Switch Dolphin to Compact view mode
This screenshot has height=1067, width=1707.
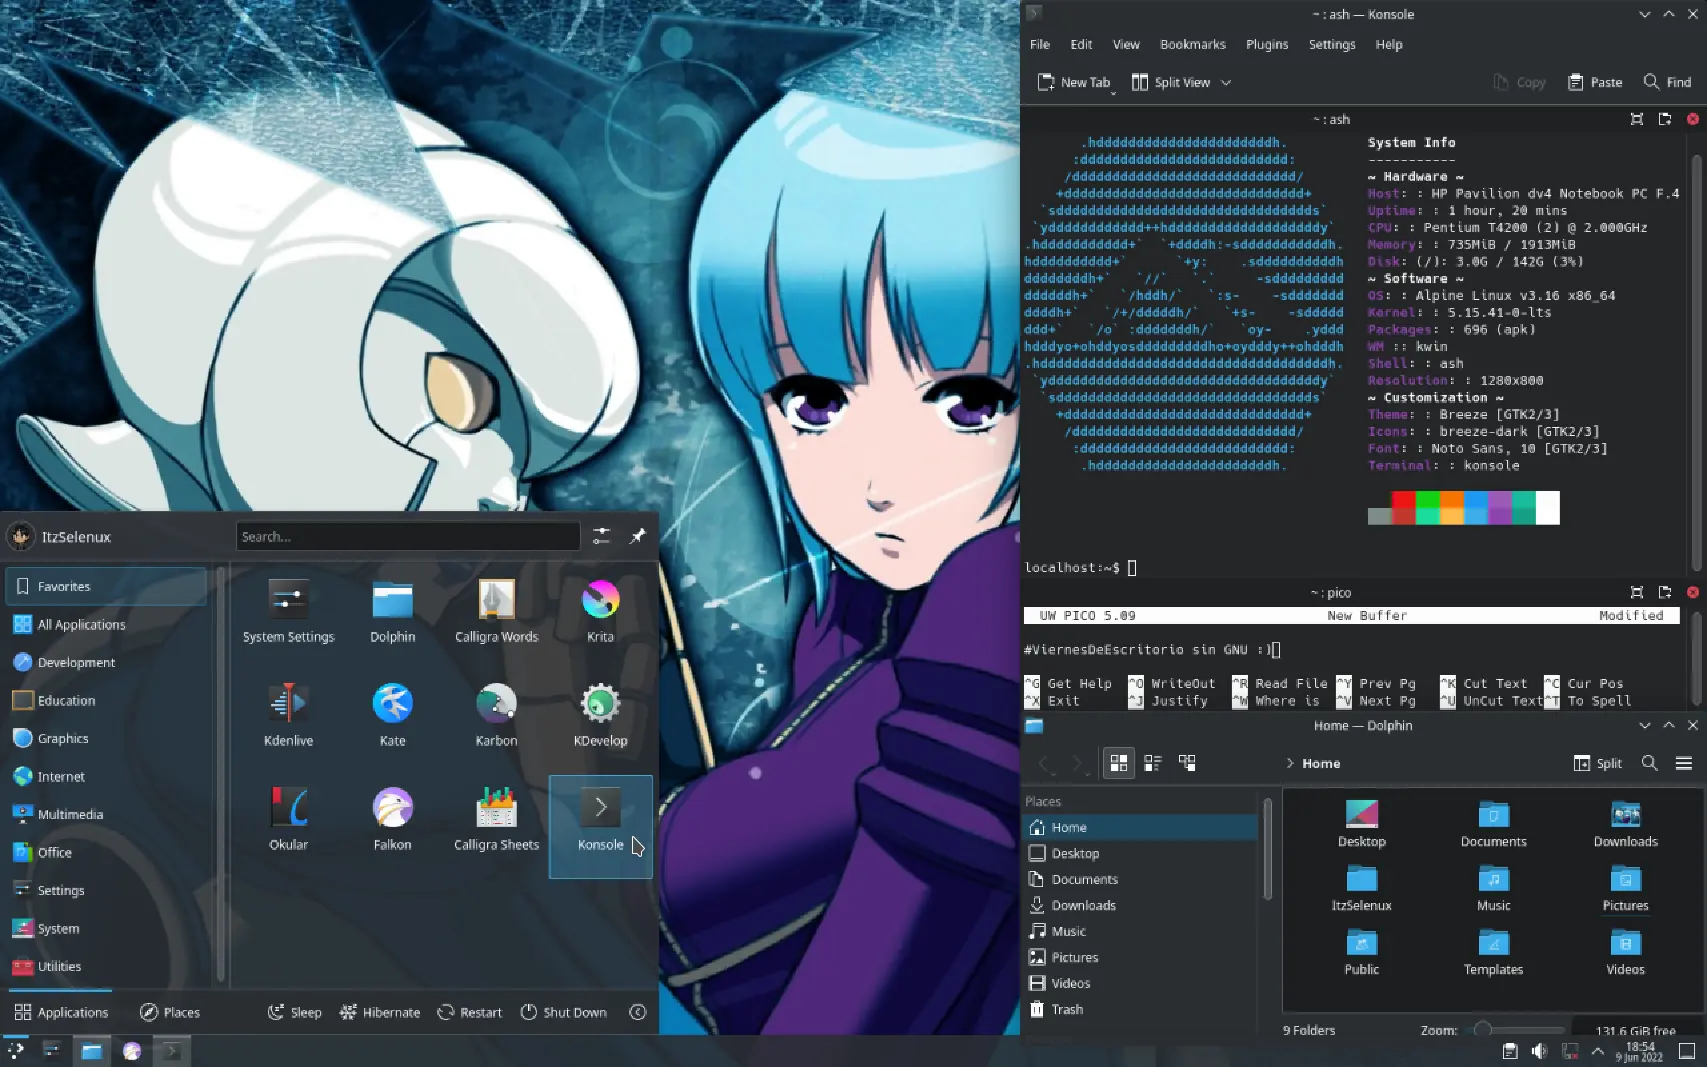pos(1153,763)
